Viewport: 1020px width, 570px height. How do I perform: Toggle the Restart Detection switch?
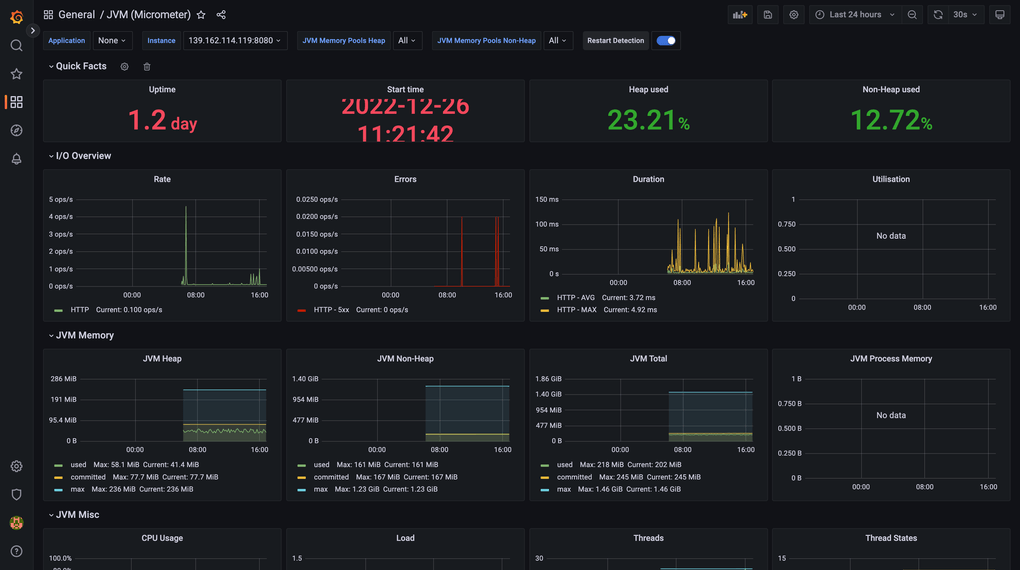[x=666, y=41]
